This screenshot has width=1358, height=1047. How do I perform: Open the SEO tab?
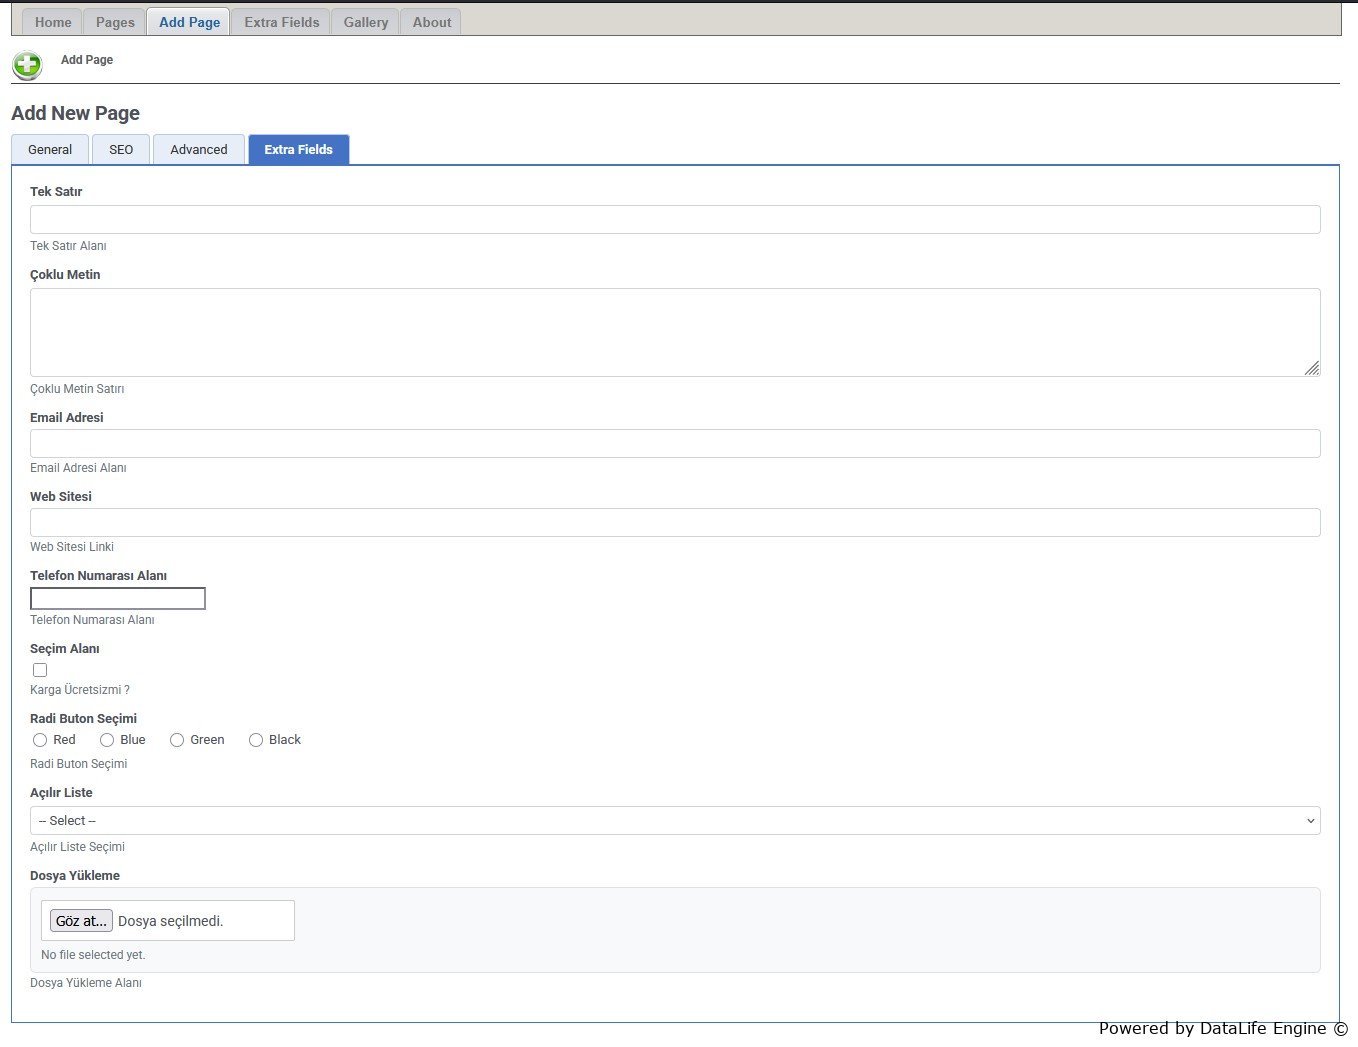click(121, 150)
